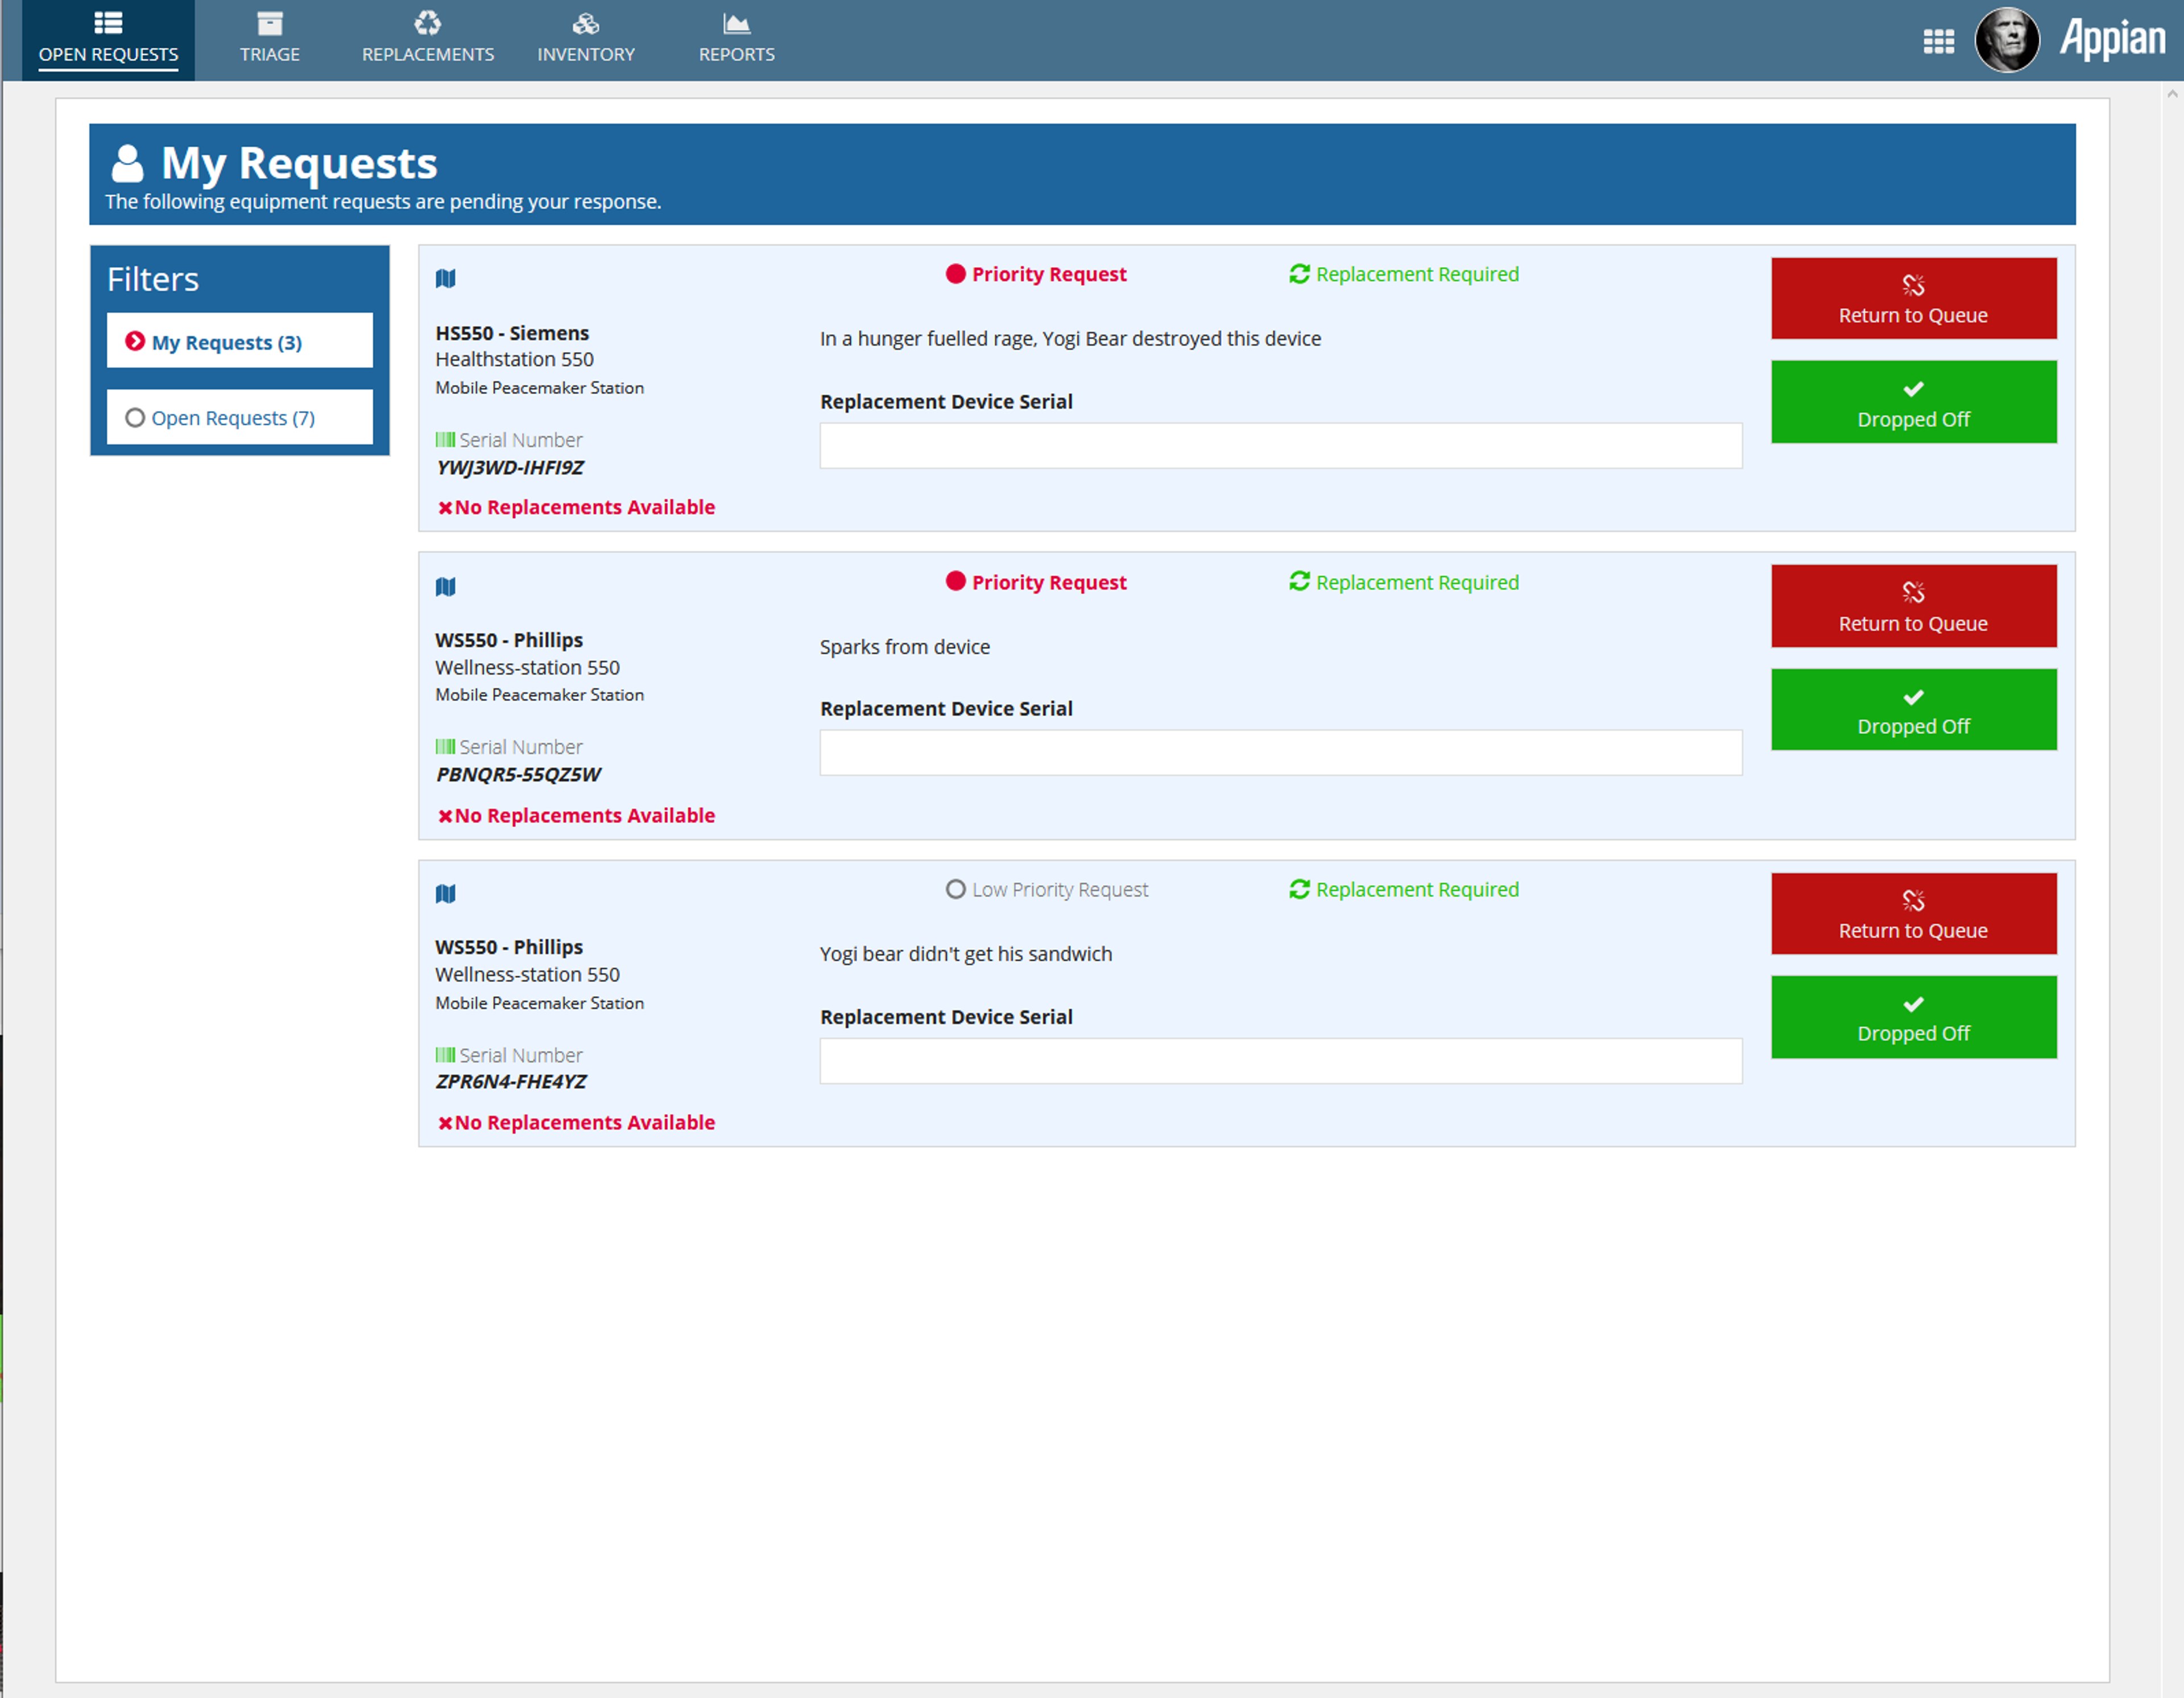Click Replacement Required refresh icon on HS550 card
This screenshot has height=1698, width=2184.
point(1299,273)
